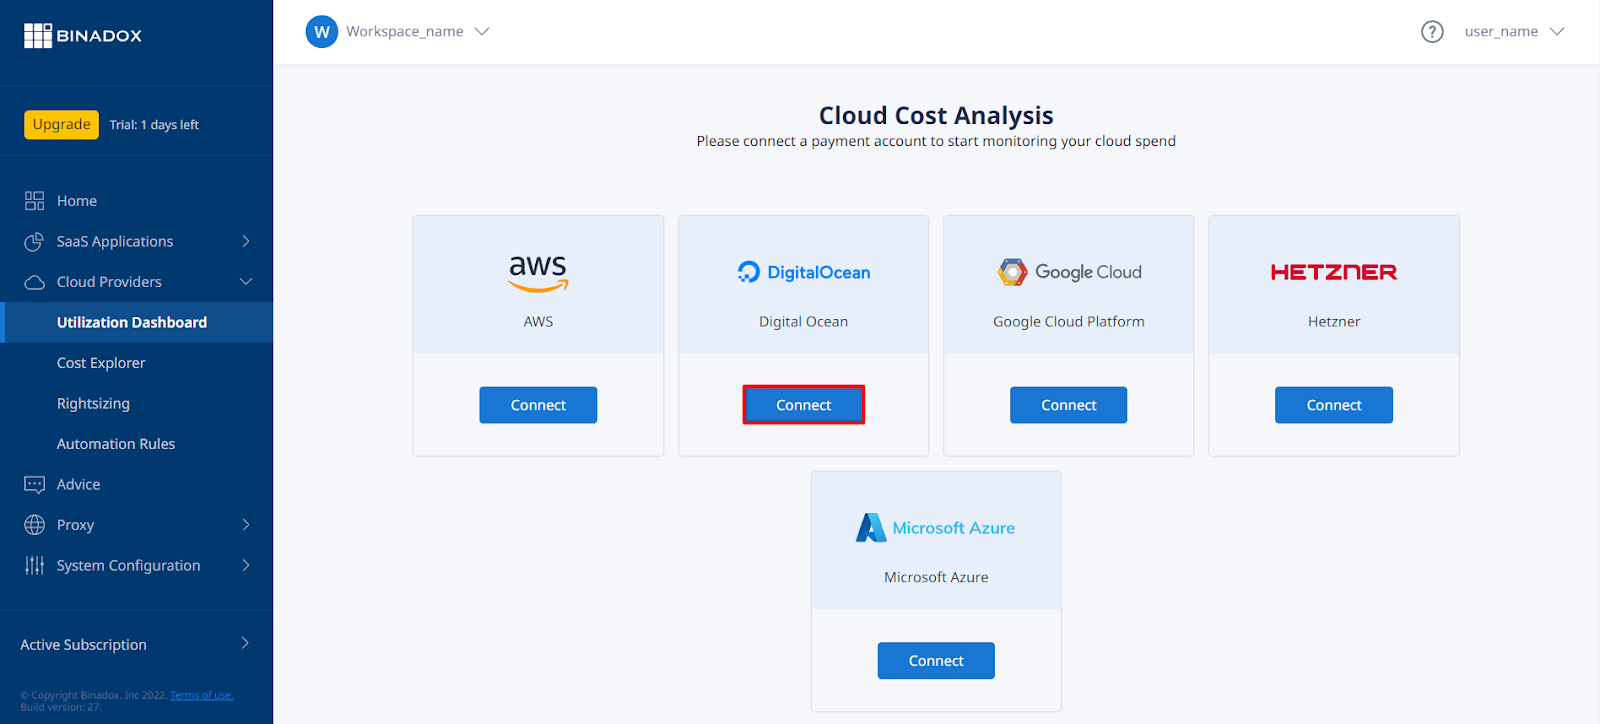
Task: Click the 'System Configuration' label
Action: 129,566
